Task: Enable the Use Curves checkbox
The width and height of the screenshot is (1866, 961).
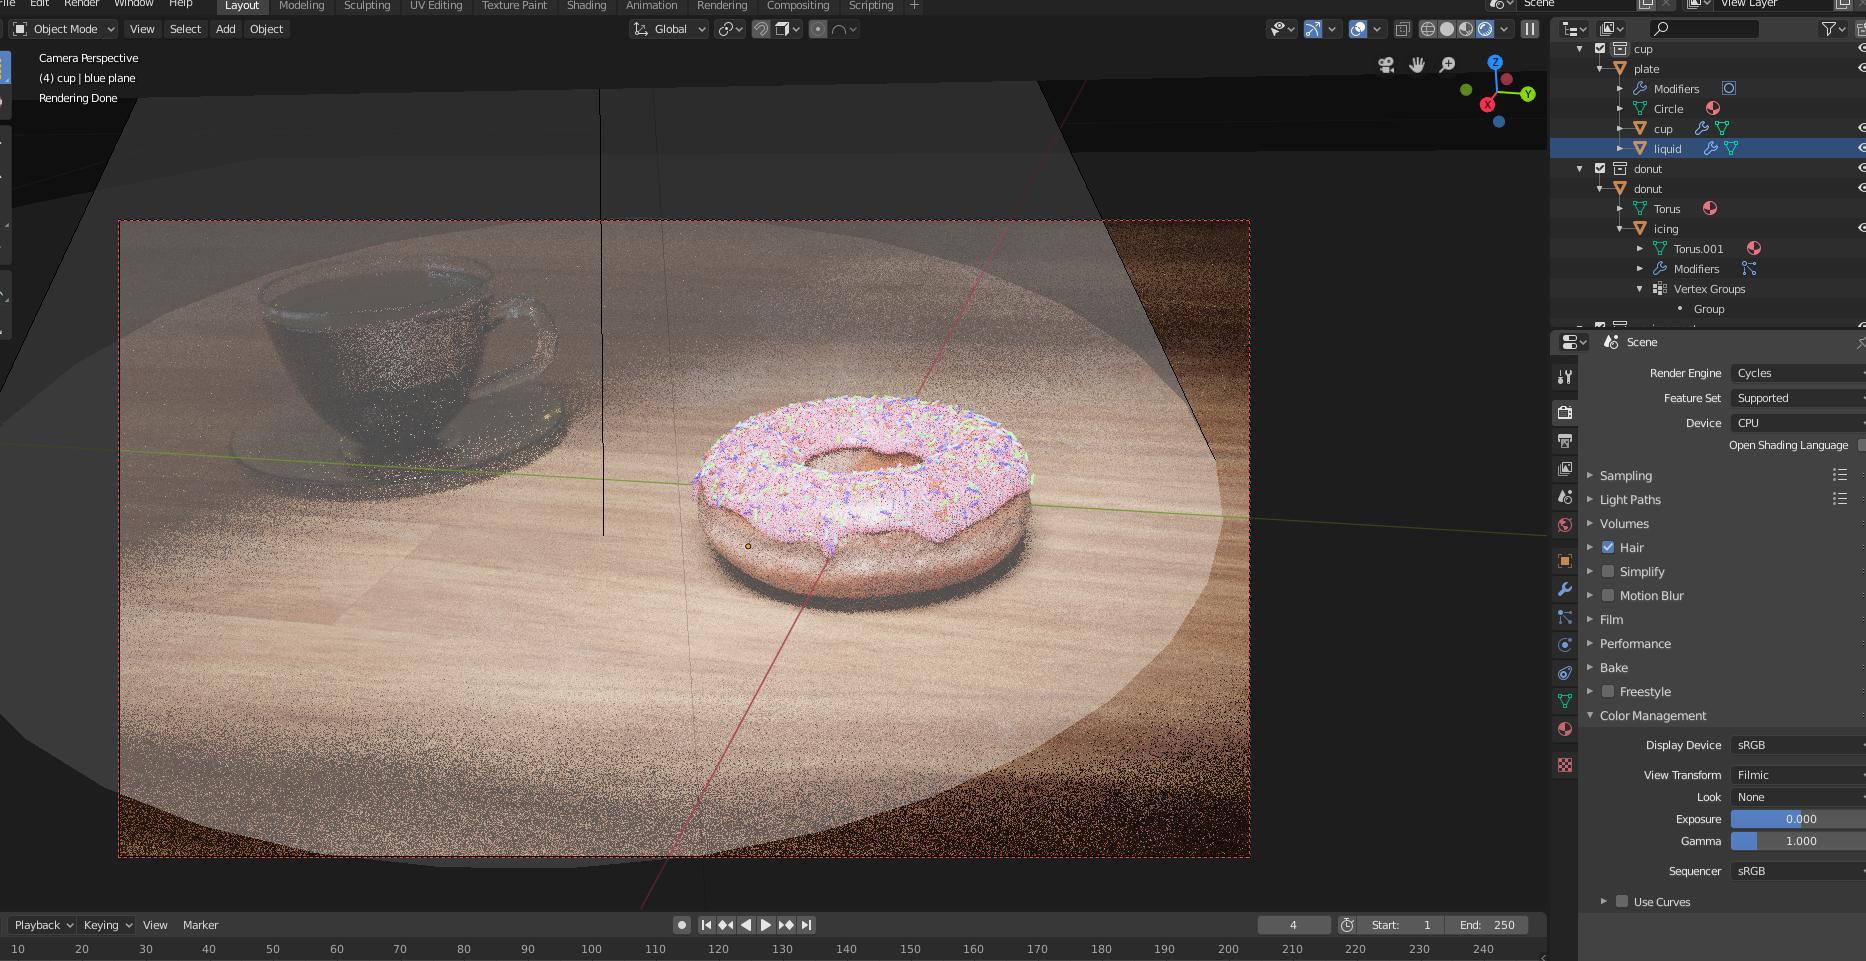Action: 1622,901
